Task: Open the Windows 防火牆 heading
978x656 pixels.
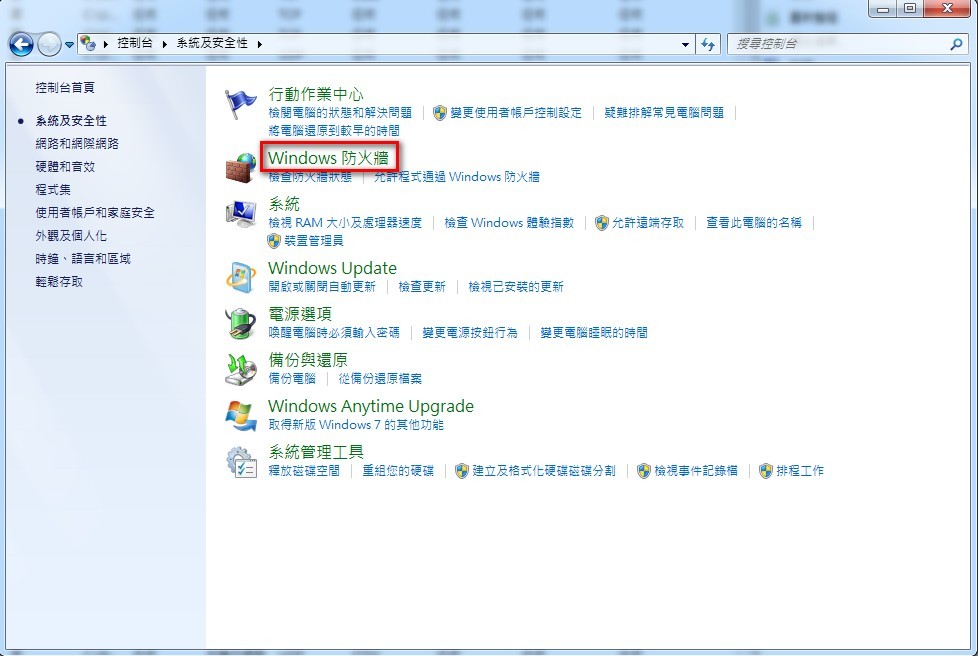Action: (328, 158)
